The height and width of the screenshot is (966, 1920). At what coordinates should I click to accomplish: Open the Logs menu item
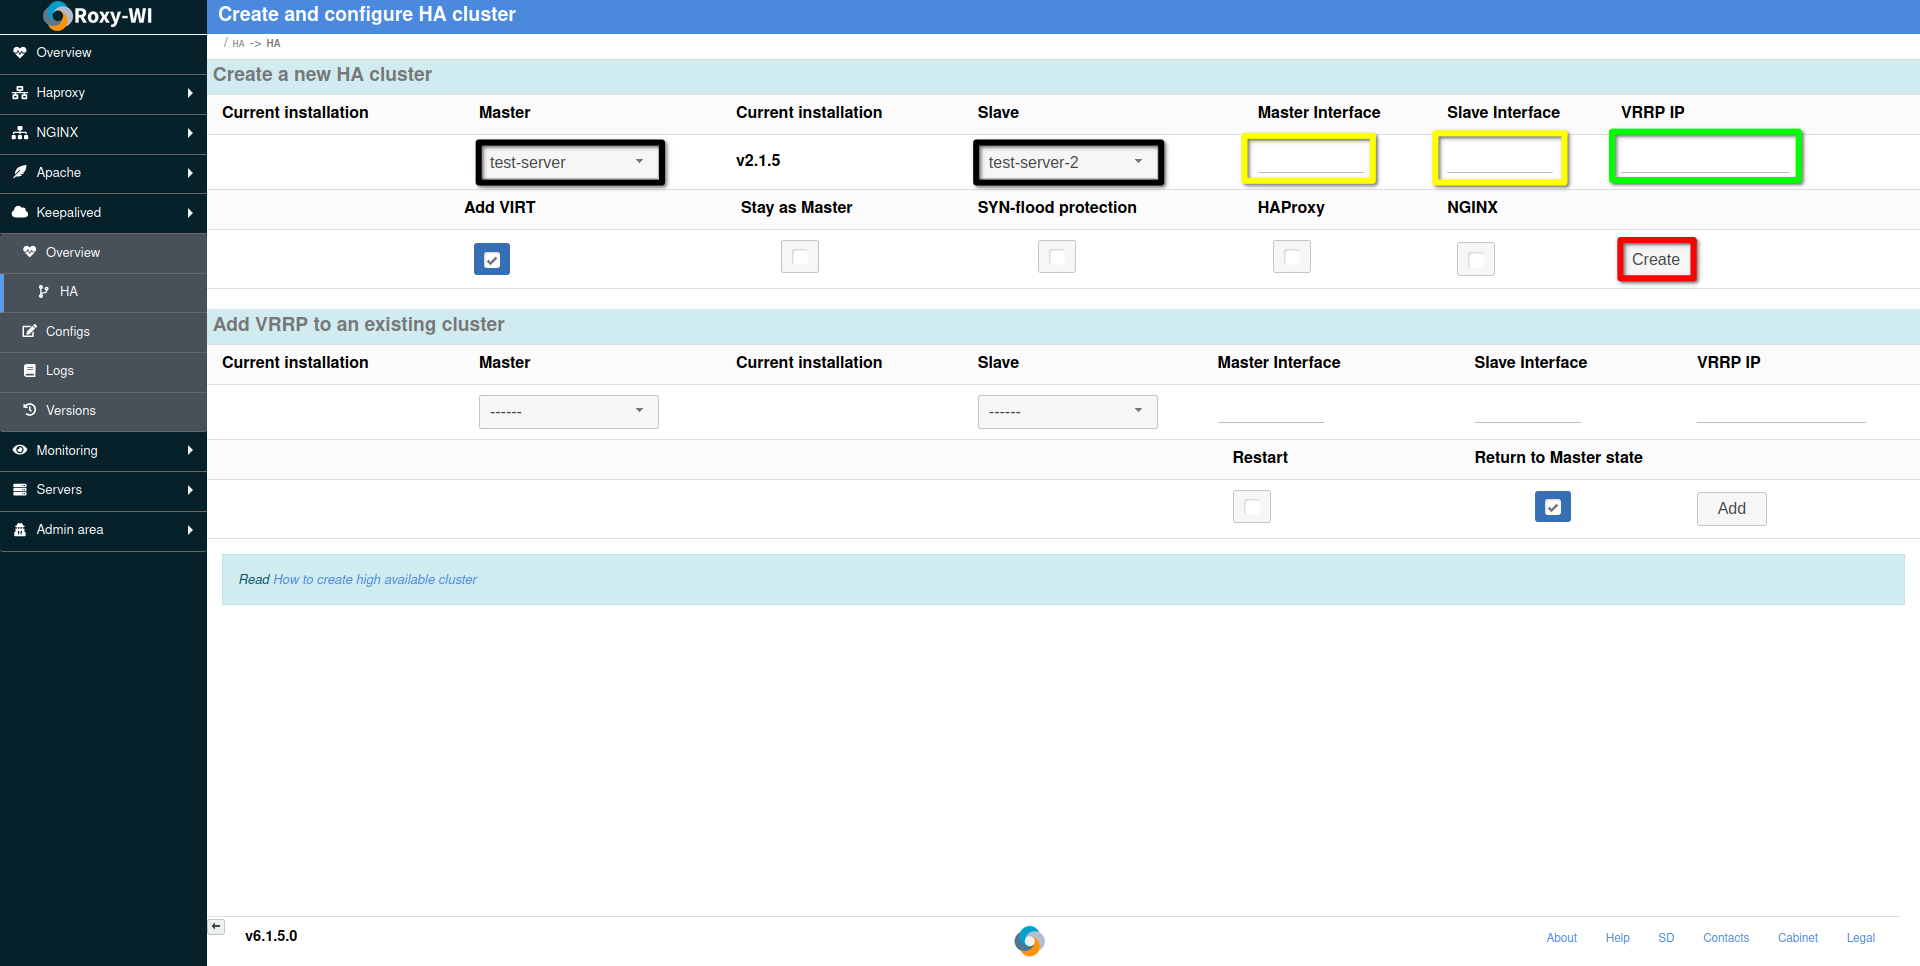click(60, 371)
